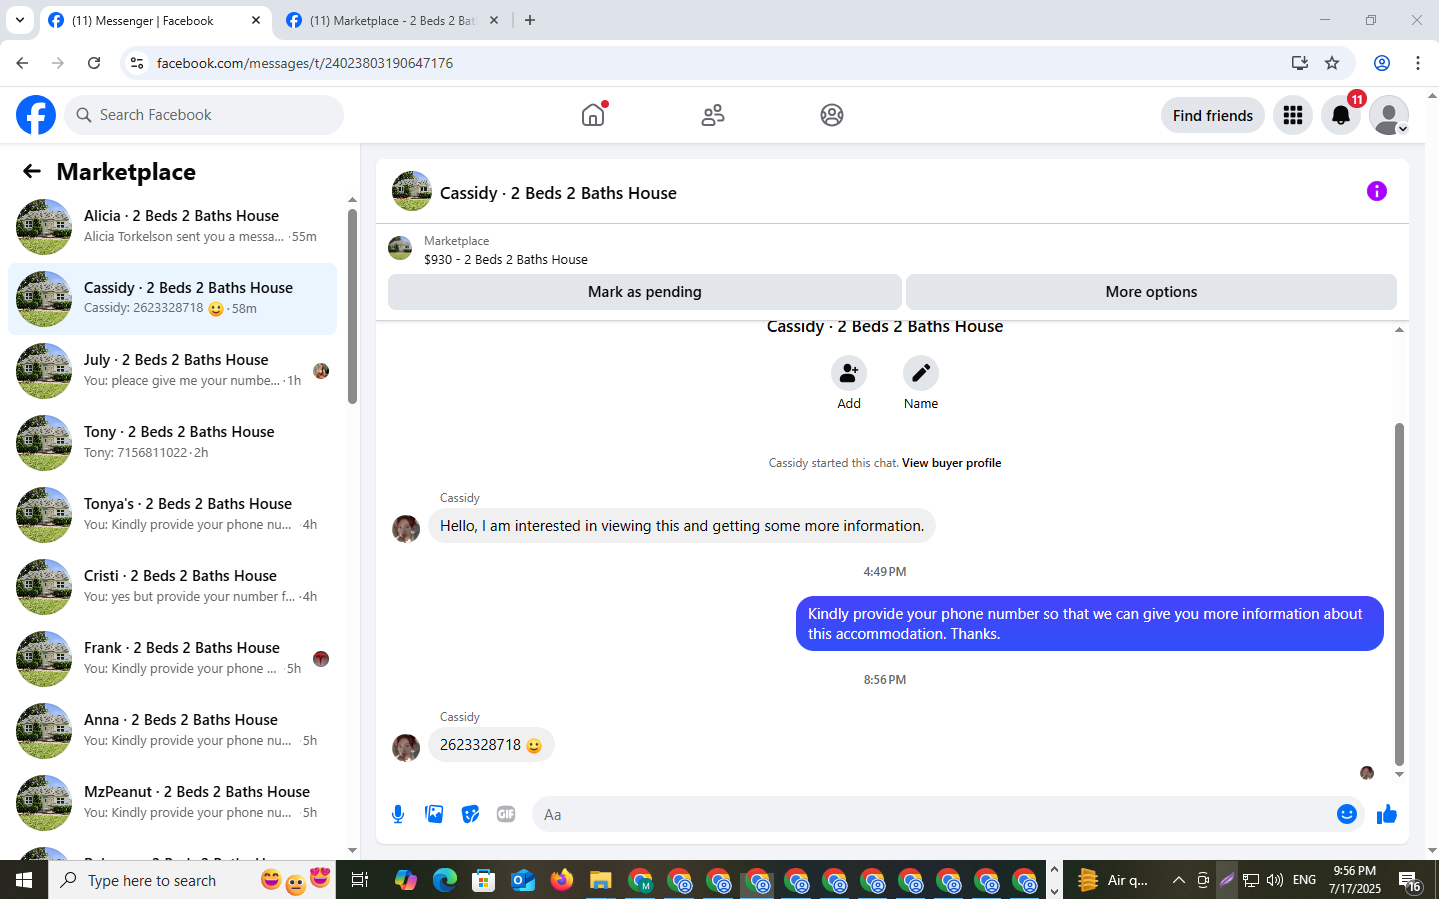Open Cristi's conversation

coord(172,587)
